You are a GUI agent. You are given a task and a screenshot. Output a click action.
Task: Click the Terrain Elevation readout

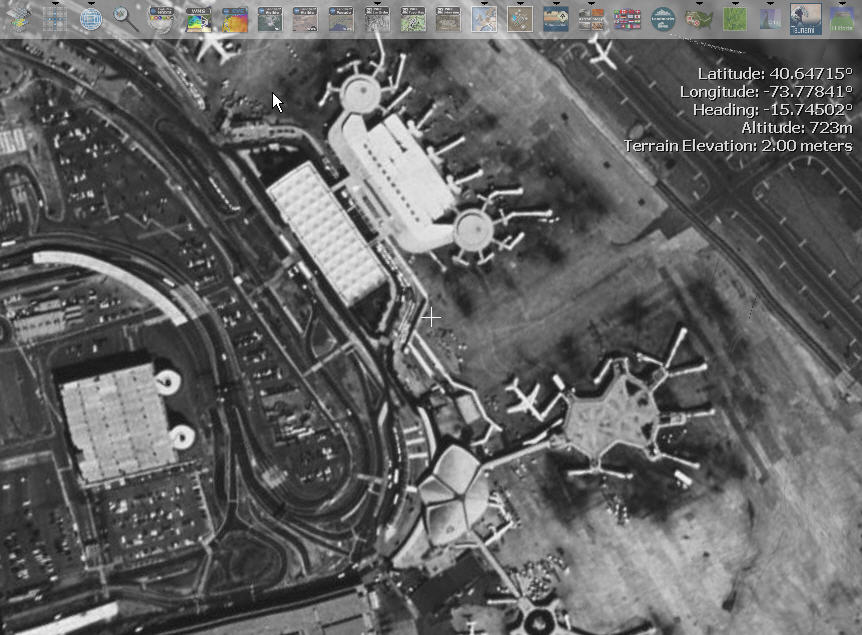pyautogui.click(x=738, y=146)
